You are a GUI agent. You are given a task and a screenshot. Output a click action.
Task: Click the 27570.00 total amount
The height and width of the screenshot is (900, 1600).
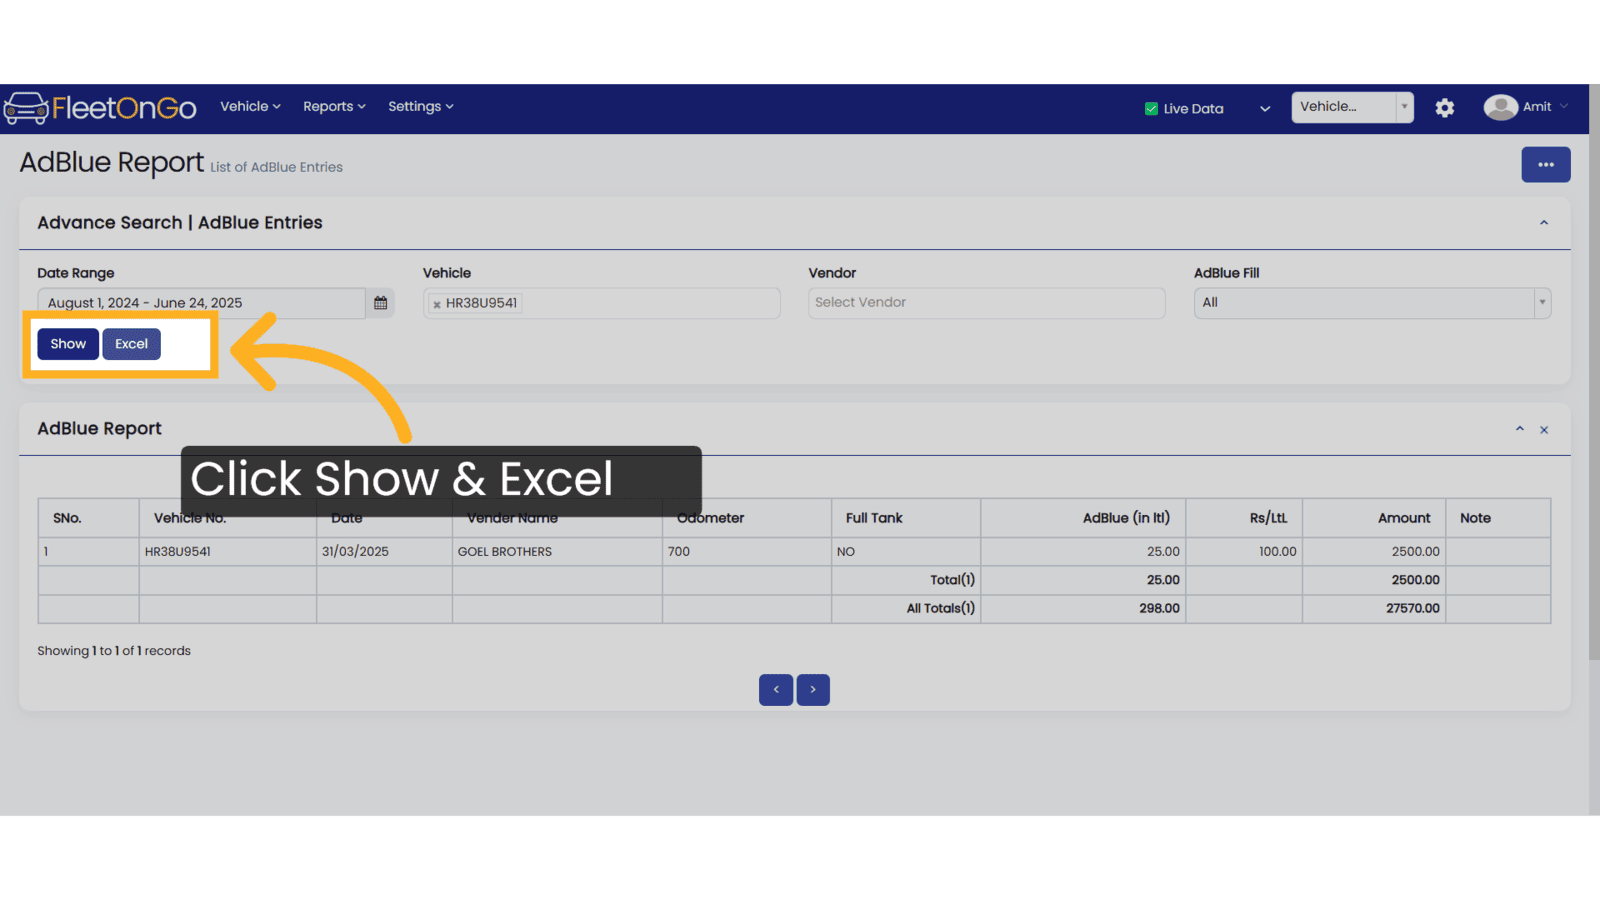tap(1412, 609)
